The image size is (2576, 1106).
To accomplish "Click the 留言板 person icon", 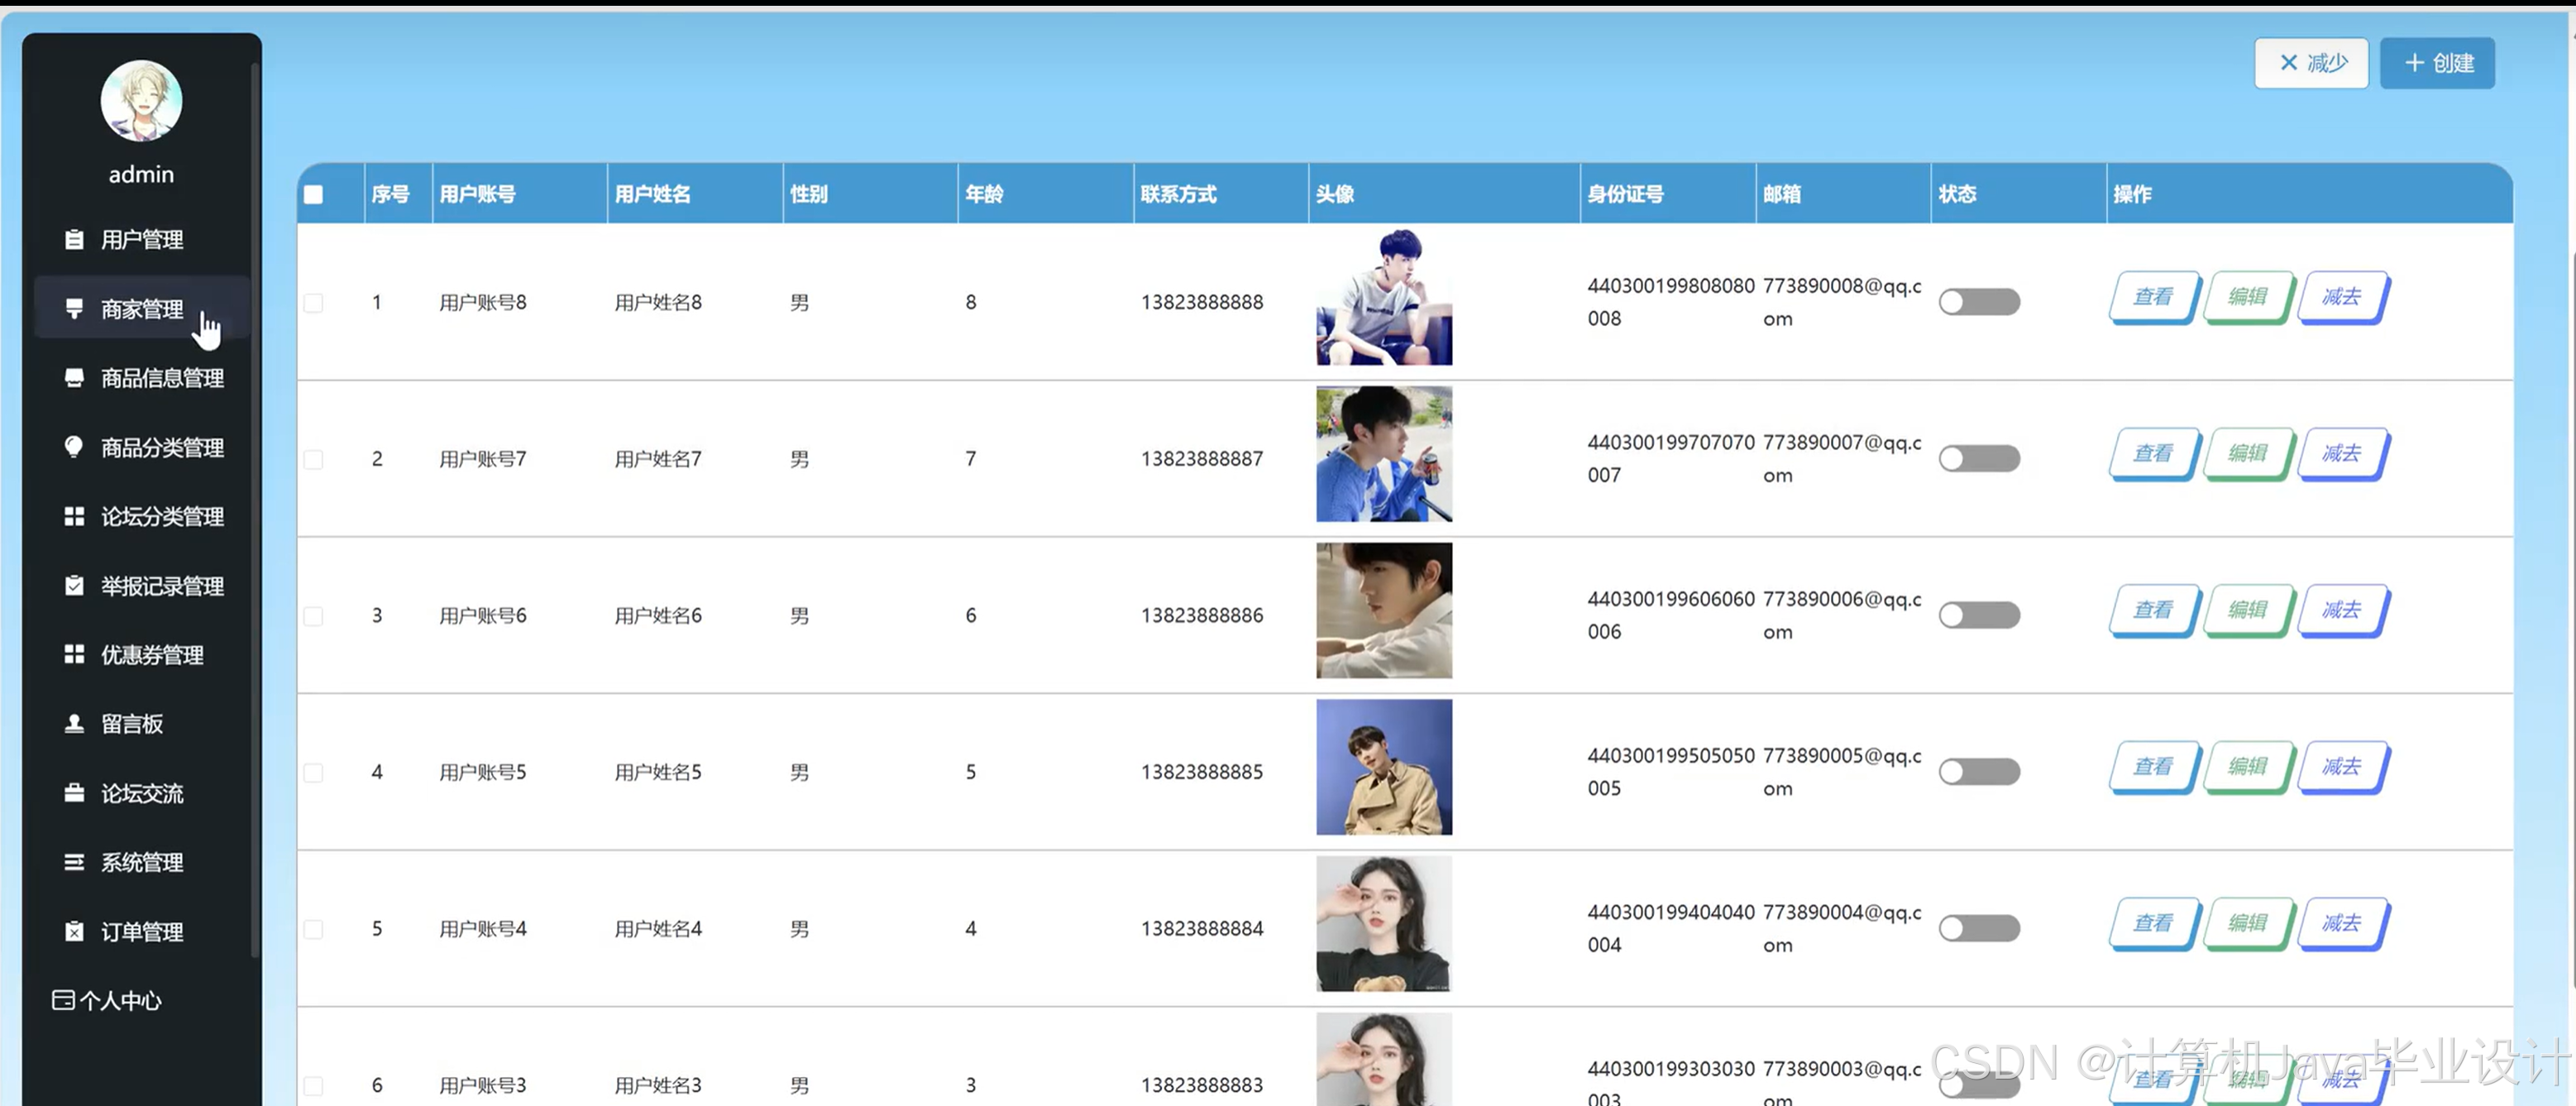I will coord(74,724).
